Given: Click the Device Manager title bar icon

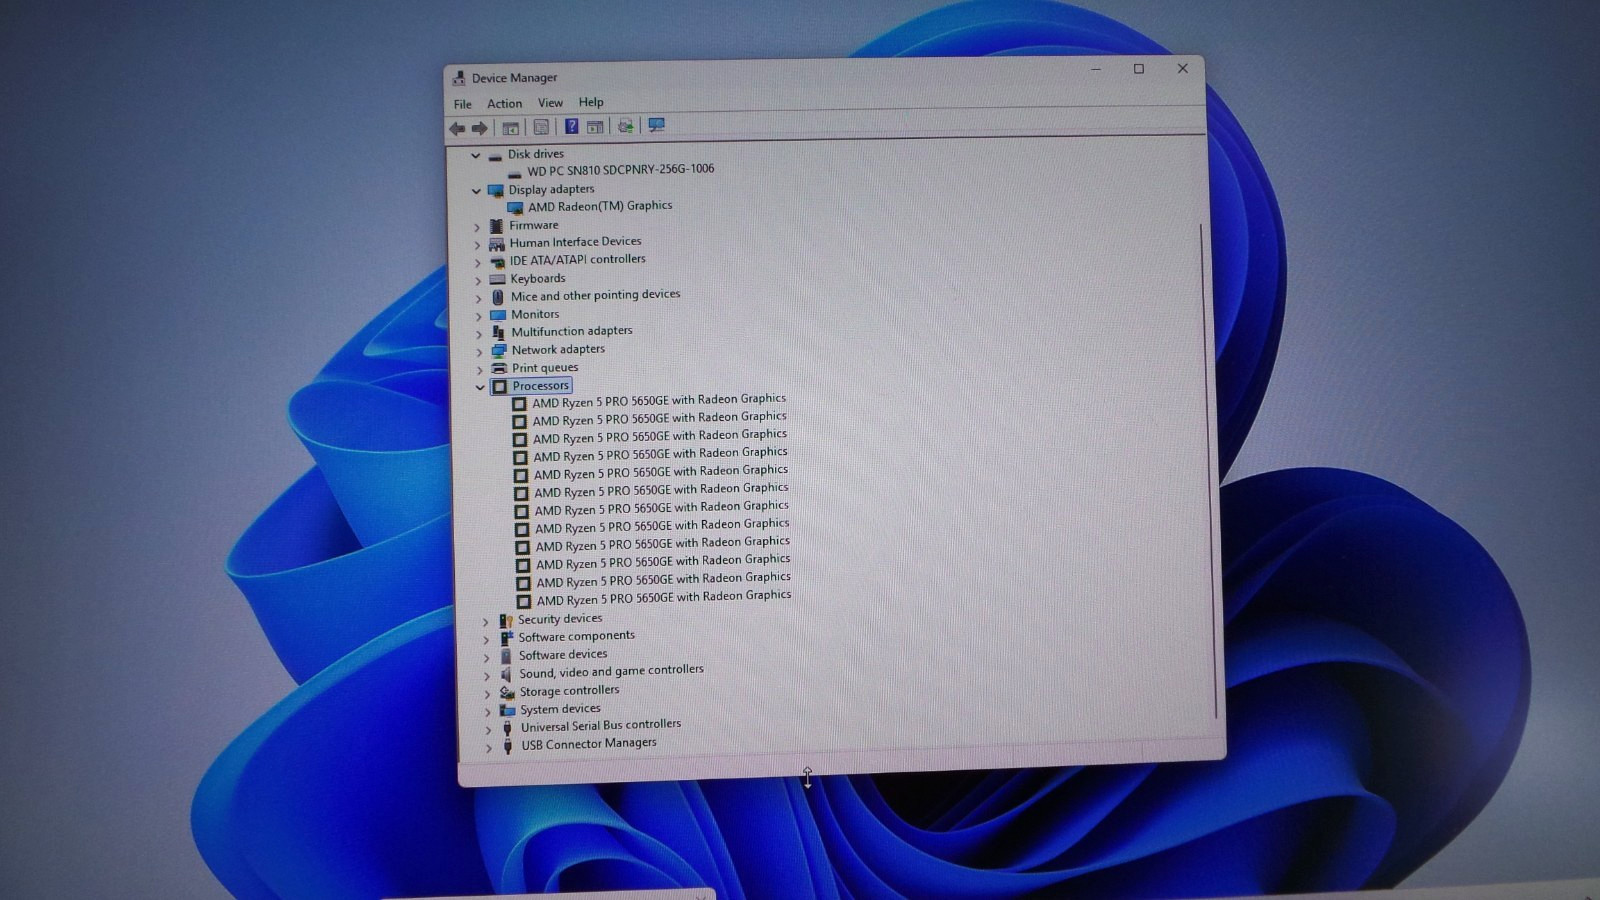Looking at the screenshot, I should [x=459, y=78].
